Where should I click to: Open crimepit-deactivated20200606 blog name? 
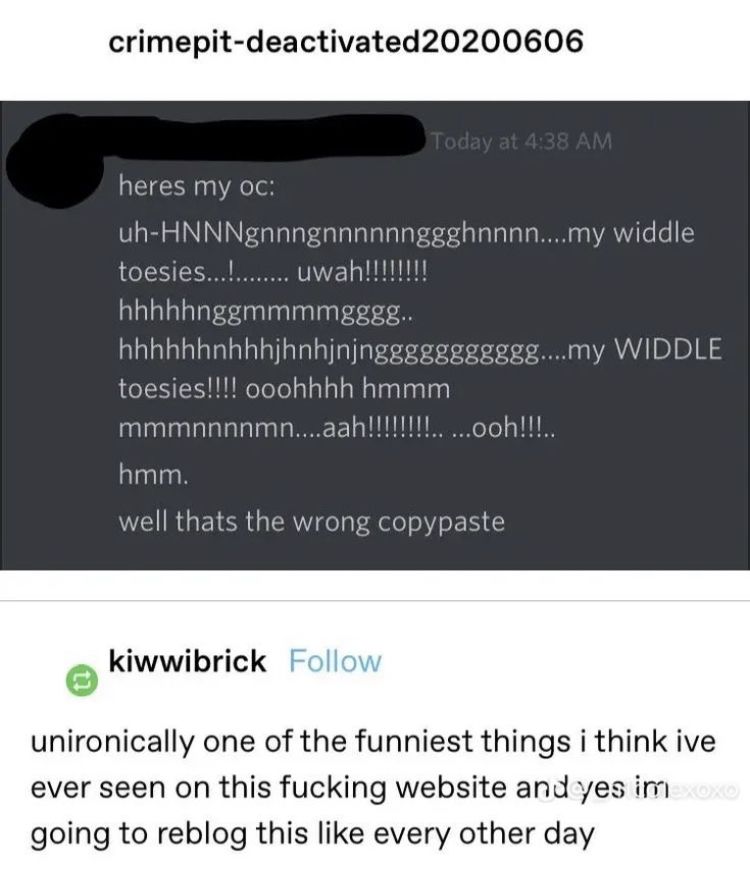(346, 42)
